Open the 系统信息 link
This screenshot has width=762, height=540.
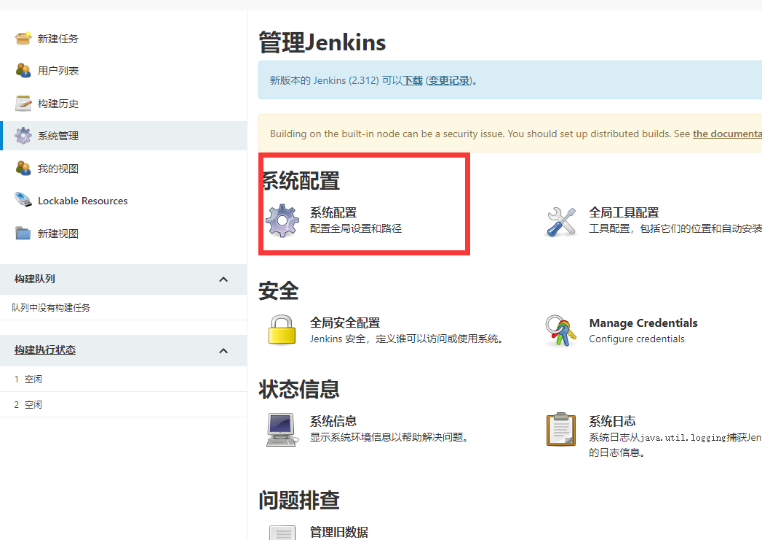click(333, 421)
